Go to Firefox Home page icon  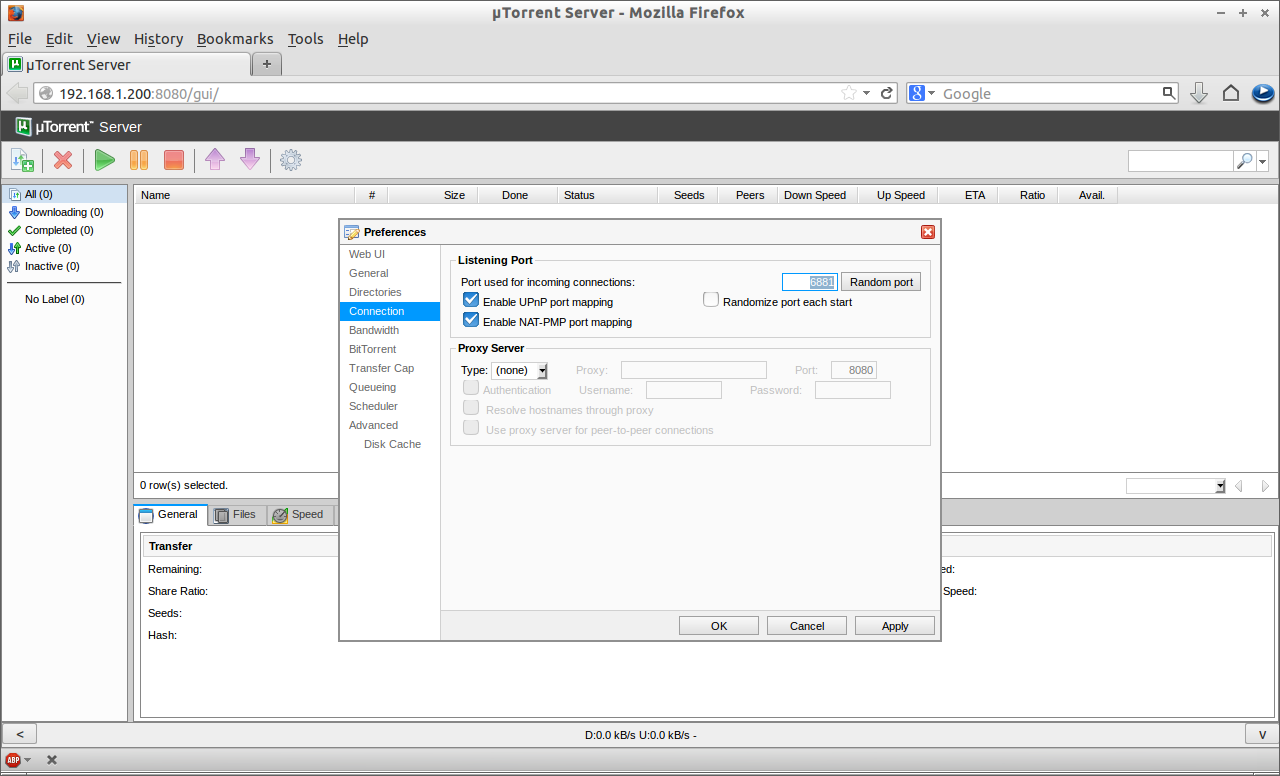point(1231,93)
